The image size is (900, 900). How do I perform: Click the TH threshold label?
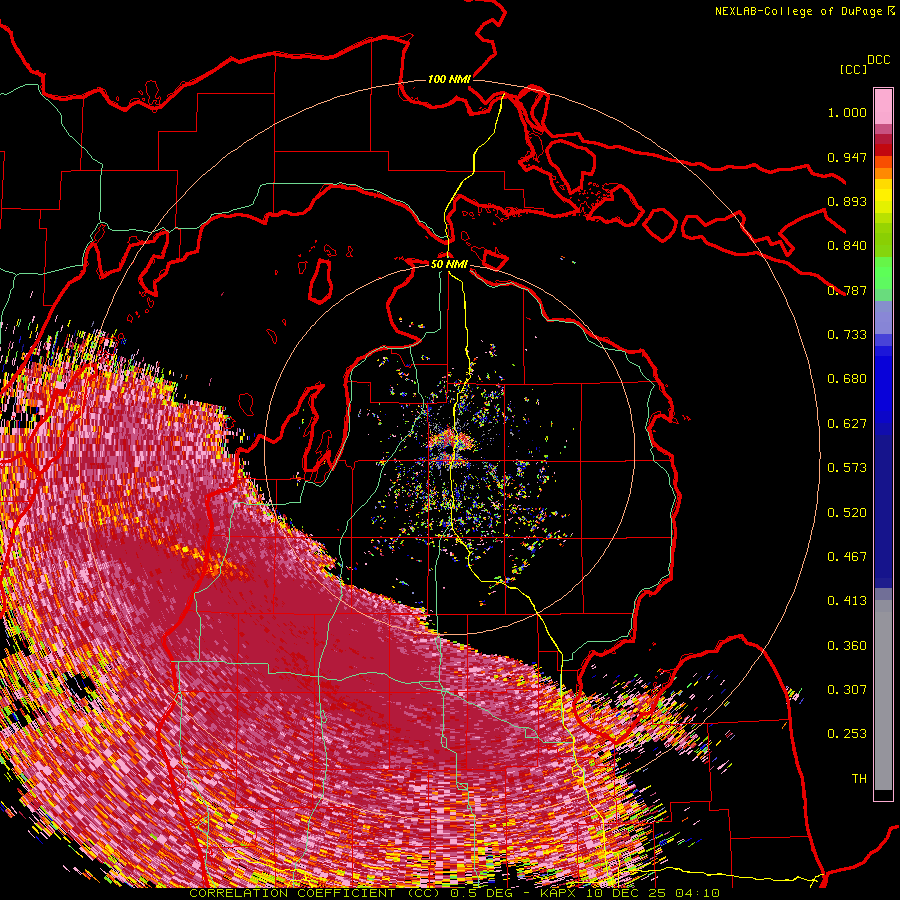click(x=859, y=779)
